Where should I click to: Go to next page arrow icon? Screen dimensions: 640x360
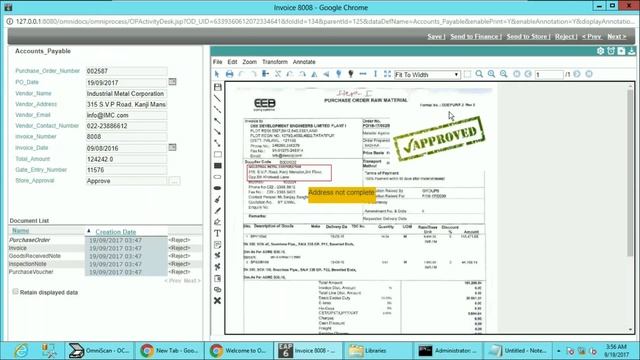577,74
